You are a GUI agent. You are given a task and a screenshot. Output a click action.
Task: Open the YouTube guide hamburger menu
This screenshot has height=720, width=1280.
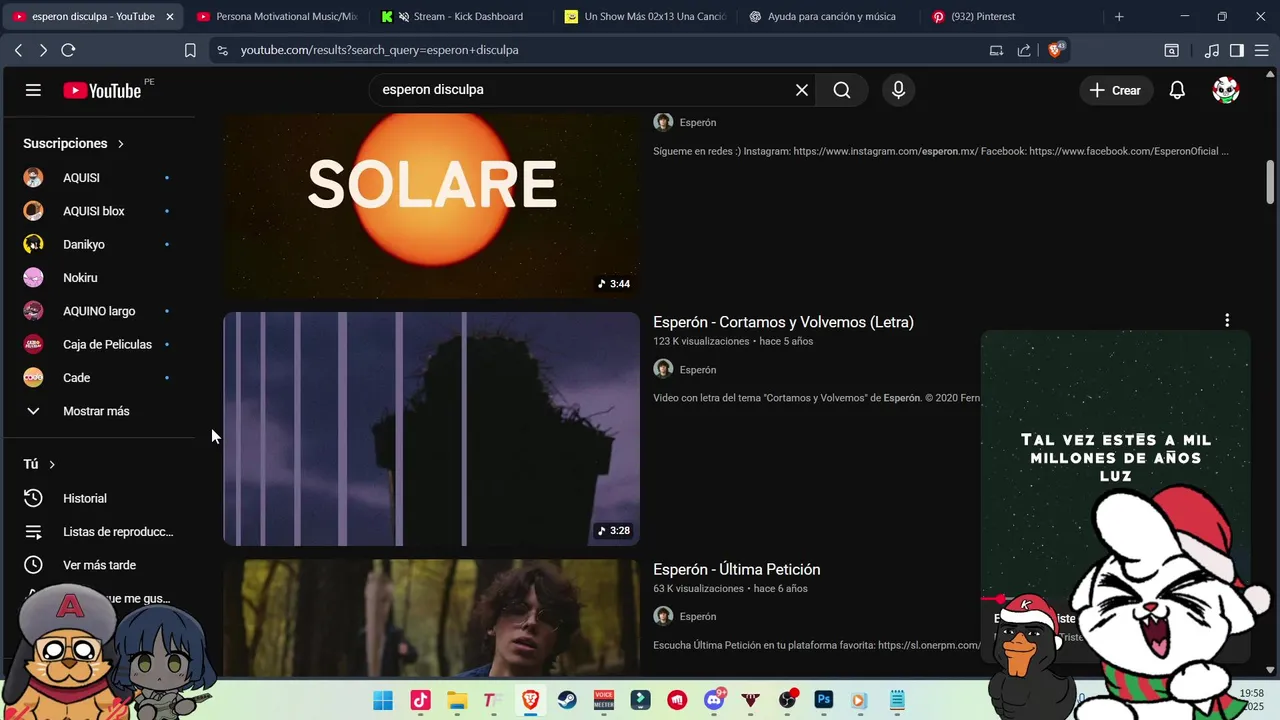point(33,90)
